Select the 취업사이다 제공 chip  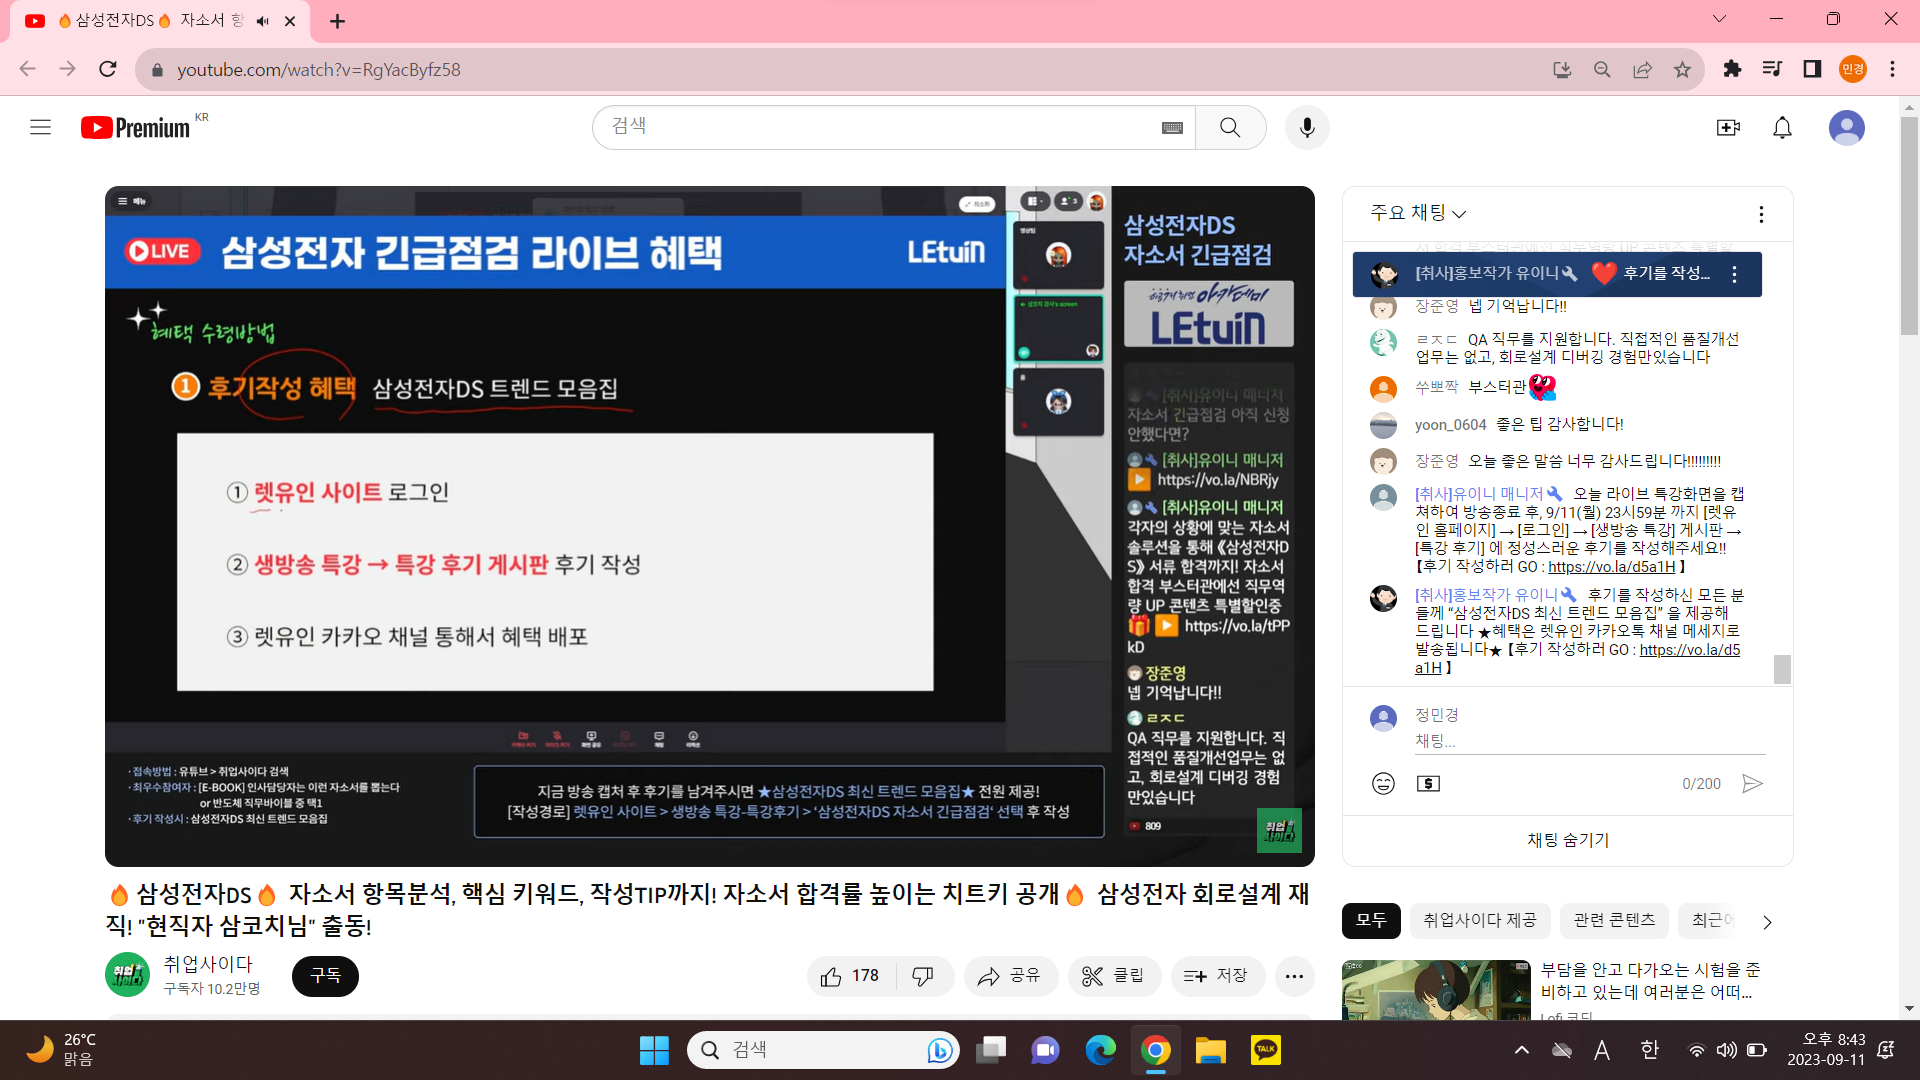click(1479, 920)
